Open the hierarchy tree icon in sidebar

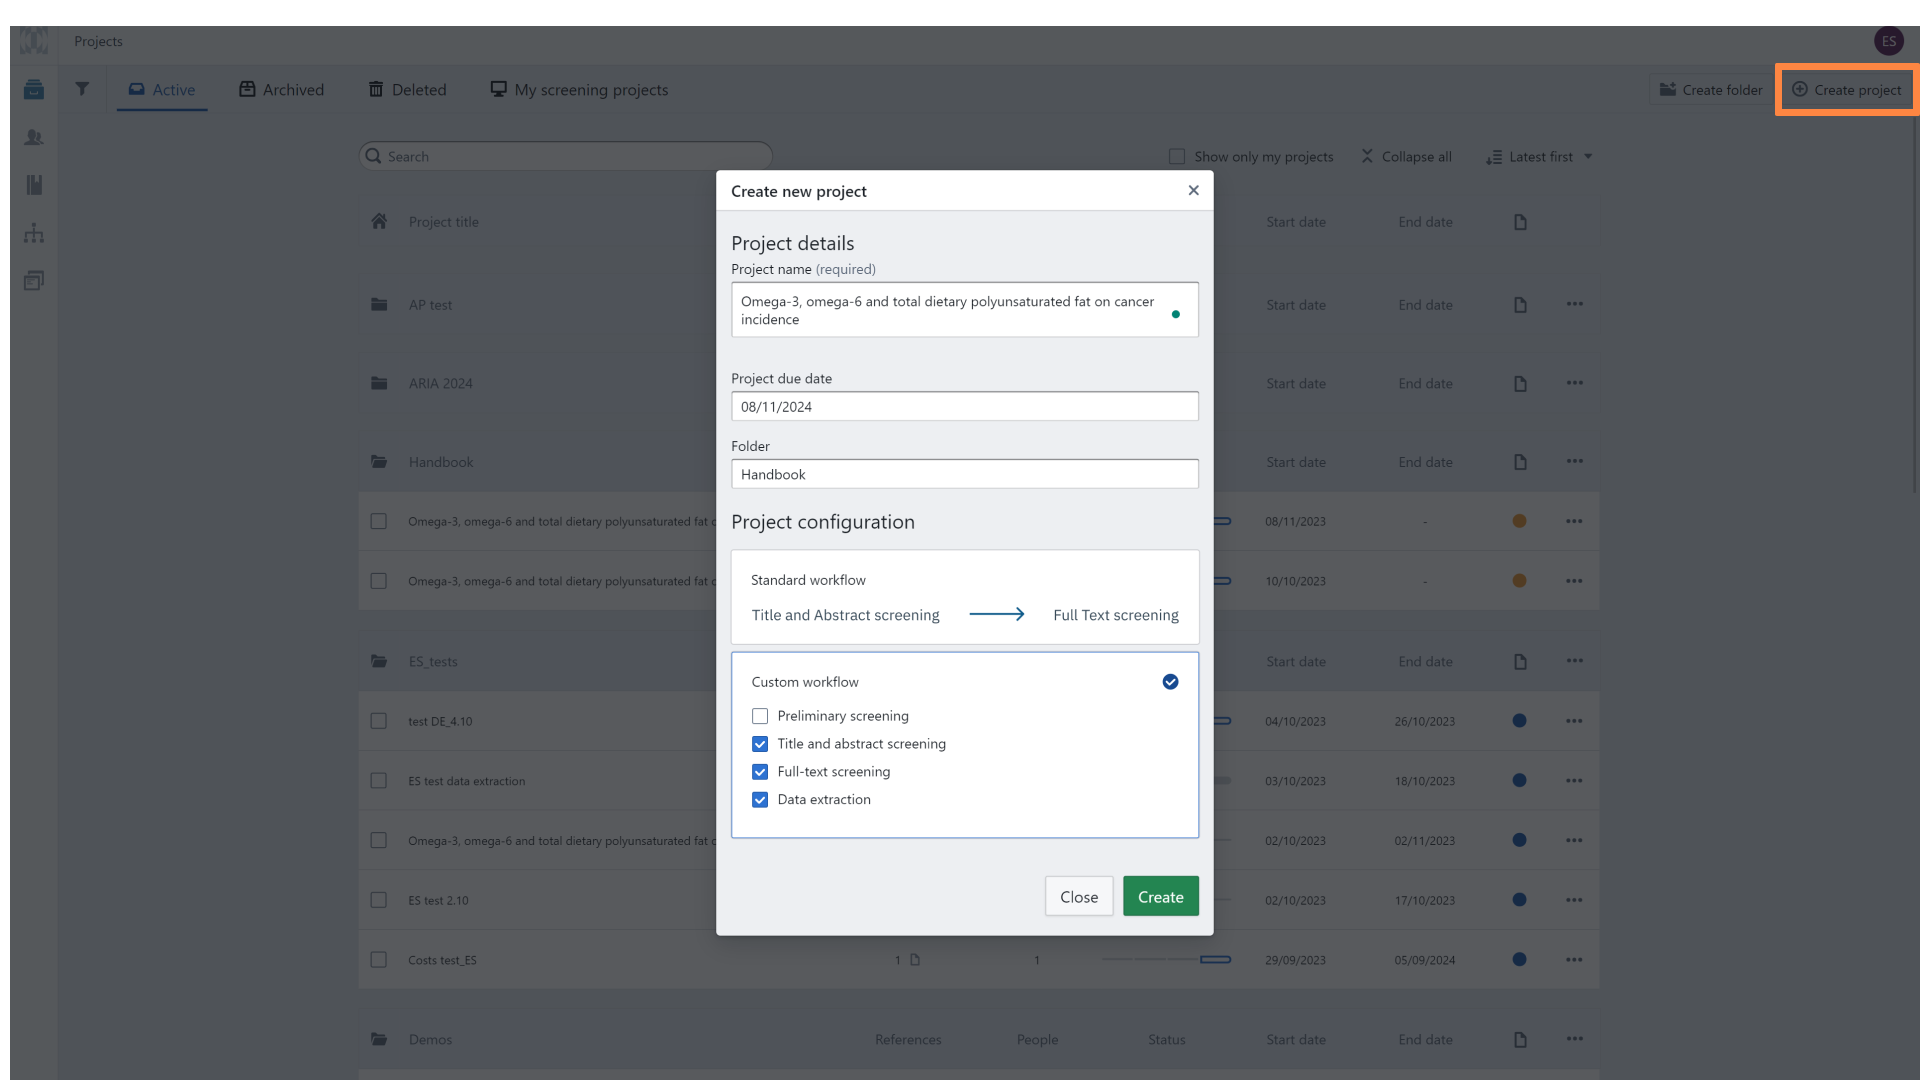(34, 233)
